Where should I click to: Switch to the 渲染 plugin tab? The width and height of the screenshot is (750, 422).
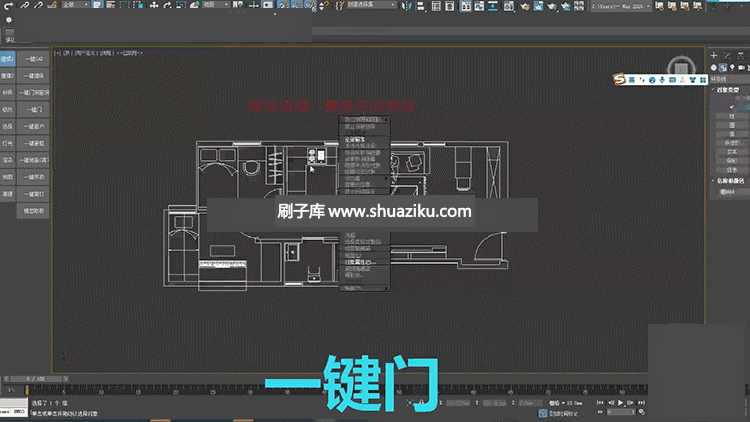[x=7, y=160]
